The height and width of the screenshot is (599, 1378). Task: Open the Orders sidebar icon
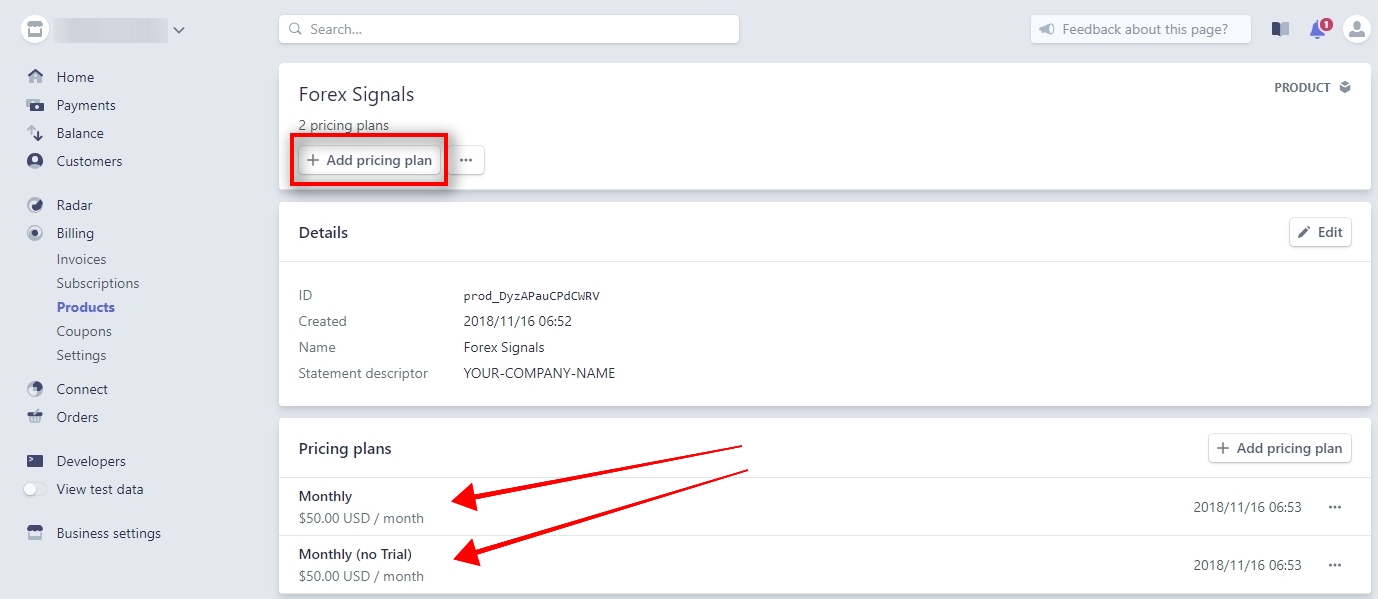point(35,417)
